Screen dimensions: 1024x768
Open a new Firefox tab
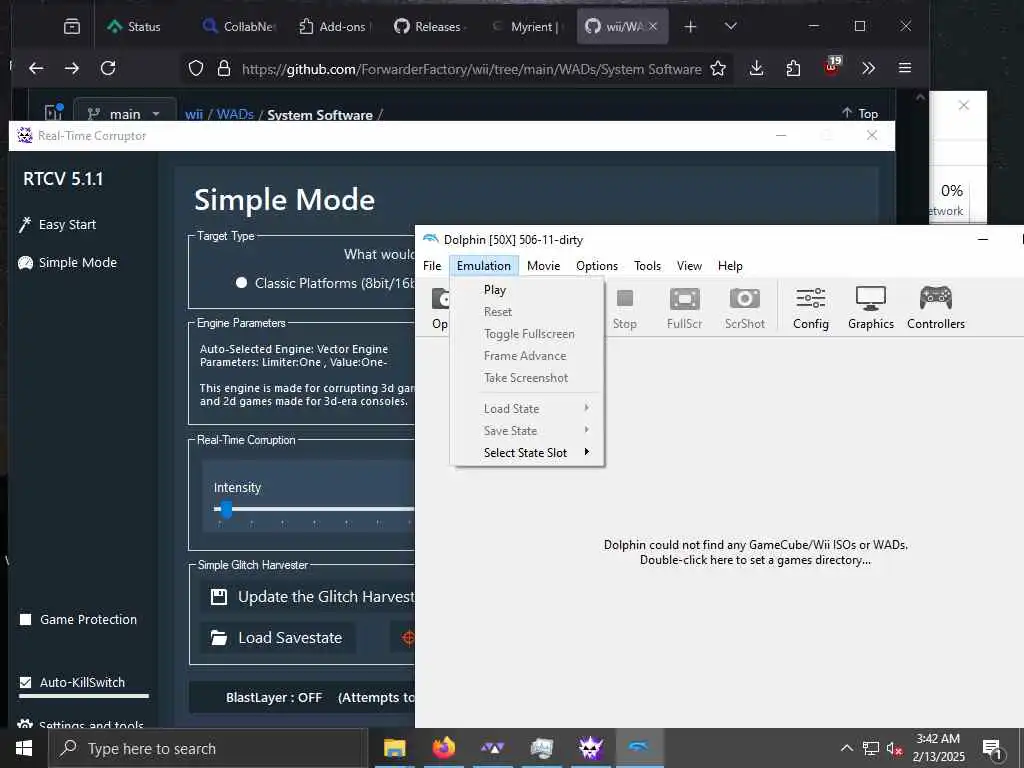tap(690, 27)
